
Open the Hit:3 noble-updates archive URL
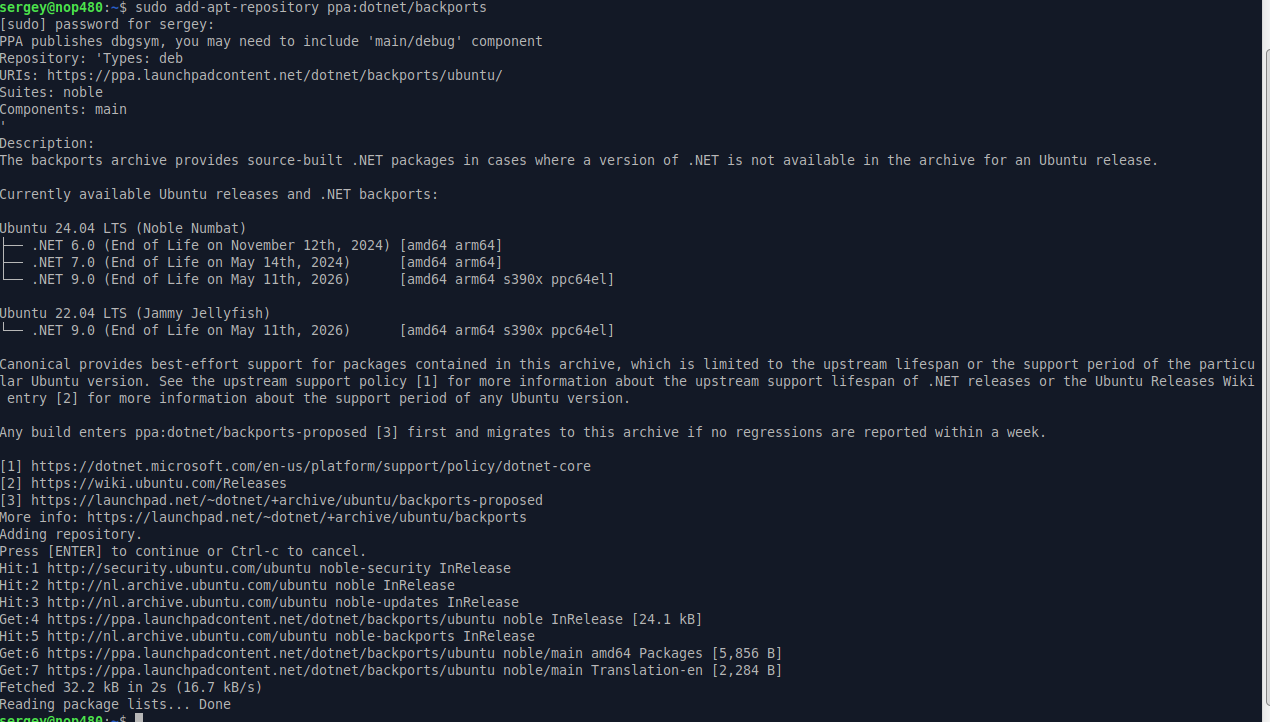[187, 602]
